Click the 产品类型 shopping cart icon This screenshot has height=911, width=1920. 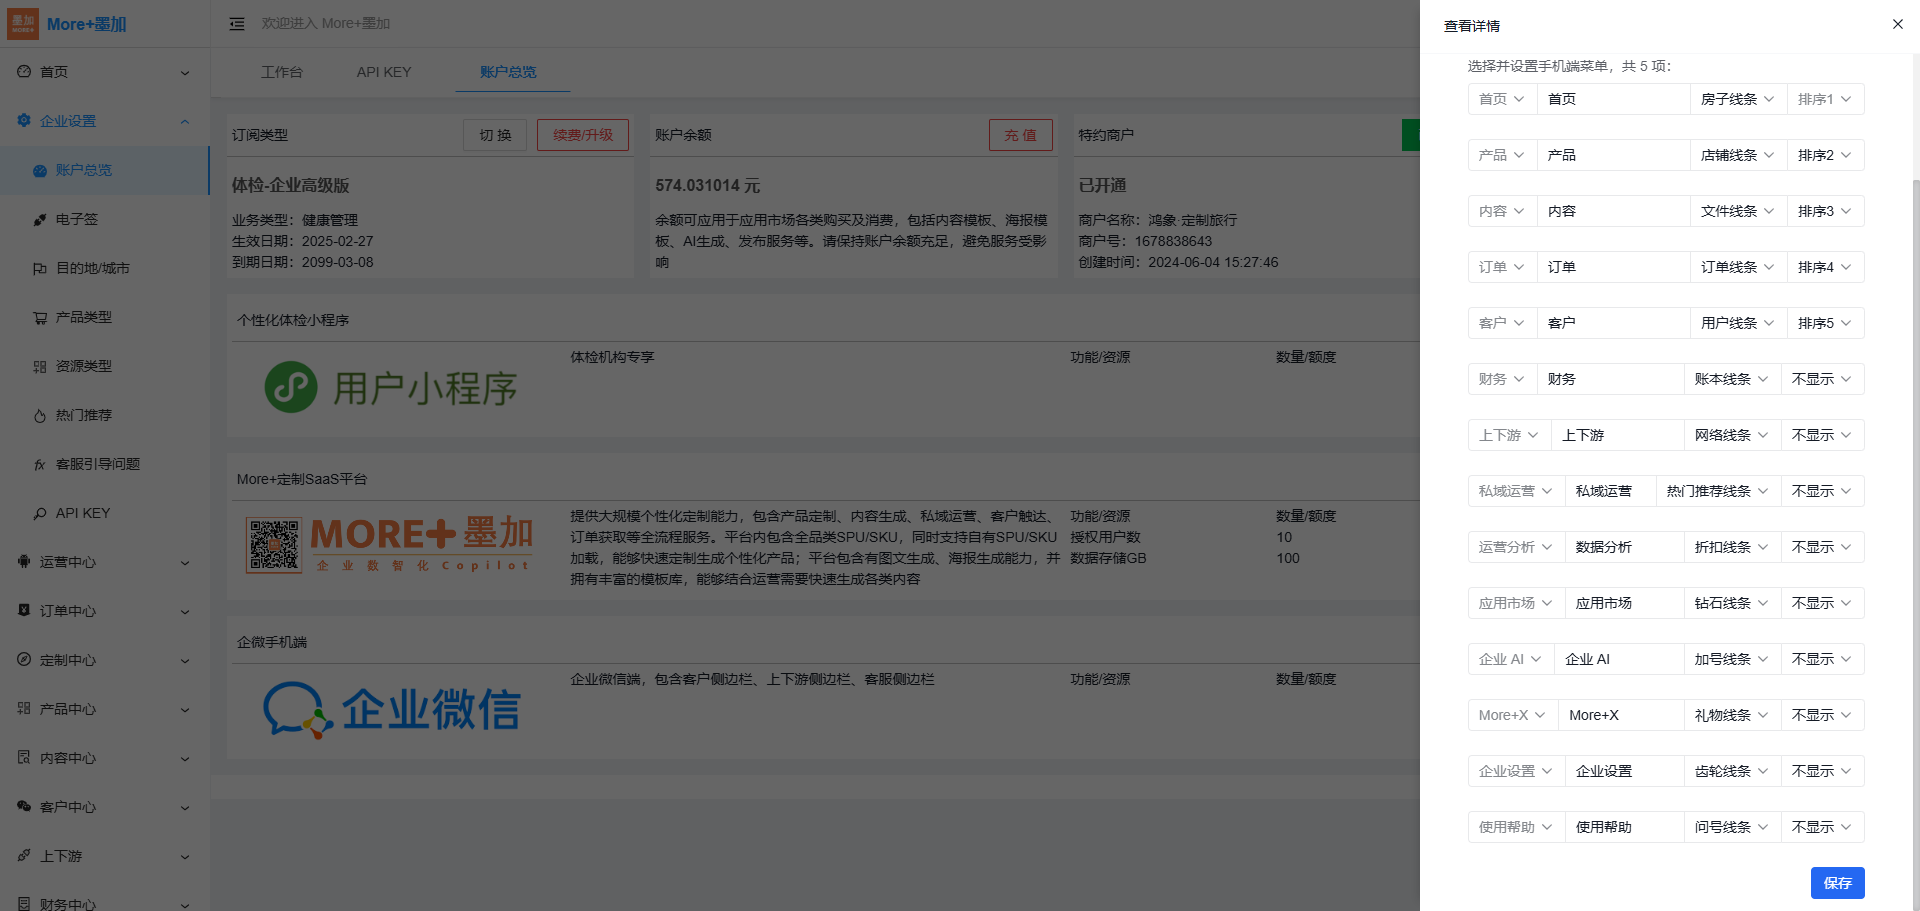(40, 318)
